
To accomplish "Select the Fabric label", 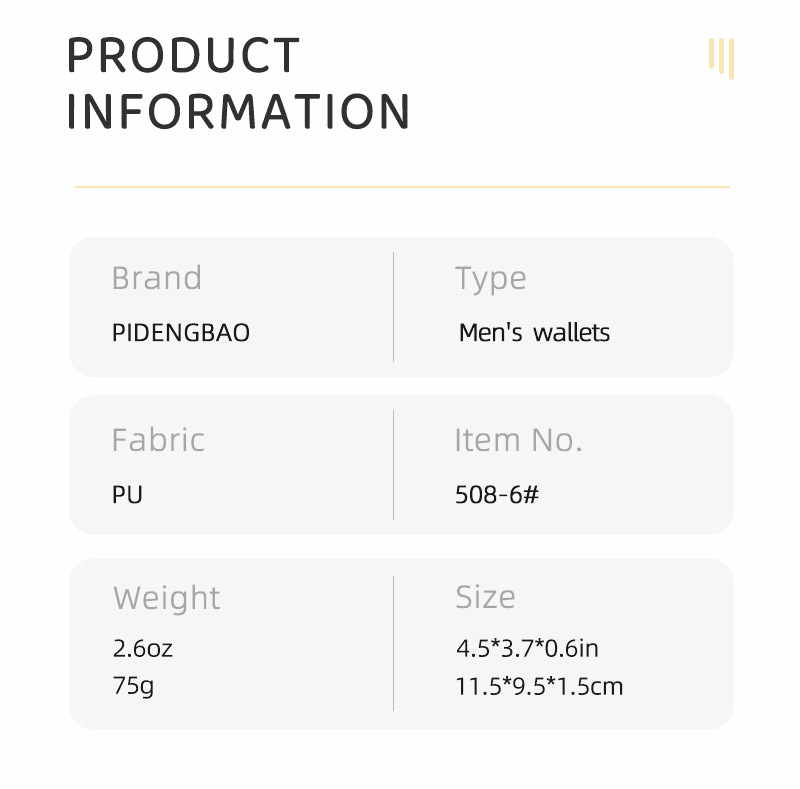I will click(158, 440).
